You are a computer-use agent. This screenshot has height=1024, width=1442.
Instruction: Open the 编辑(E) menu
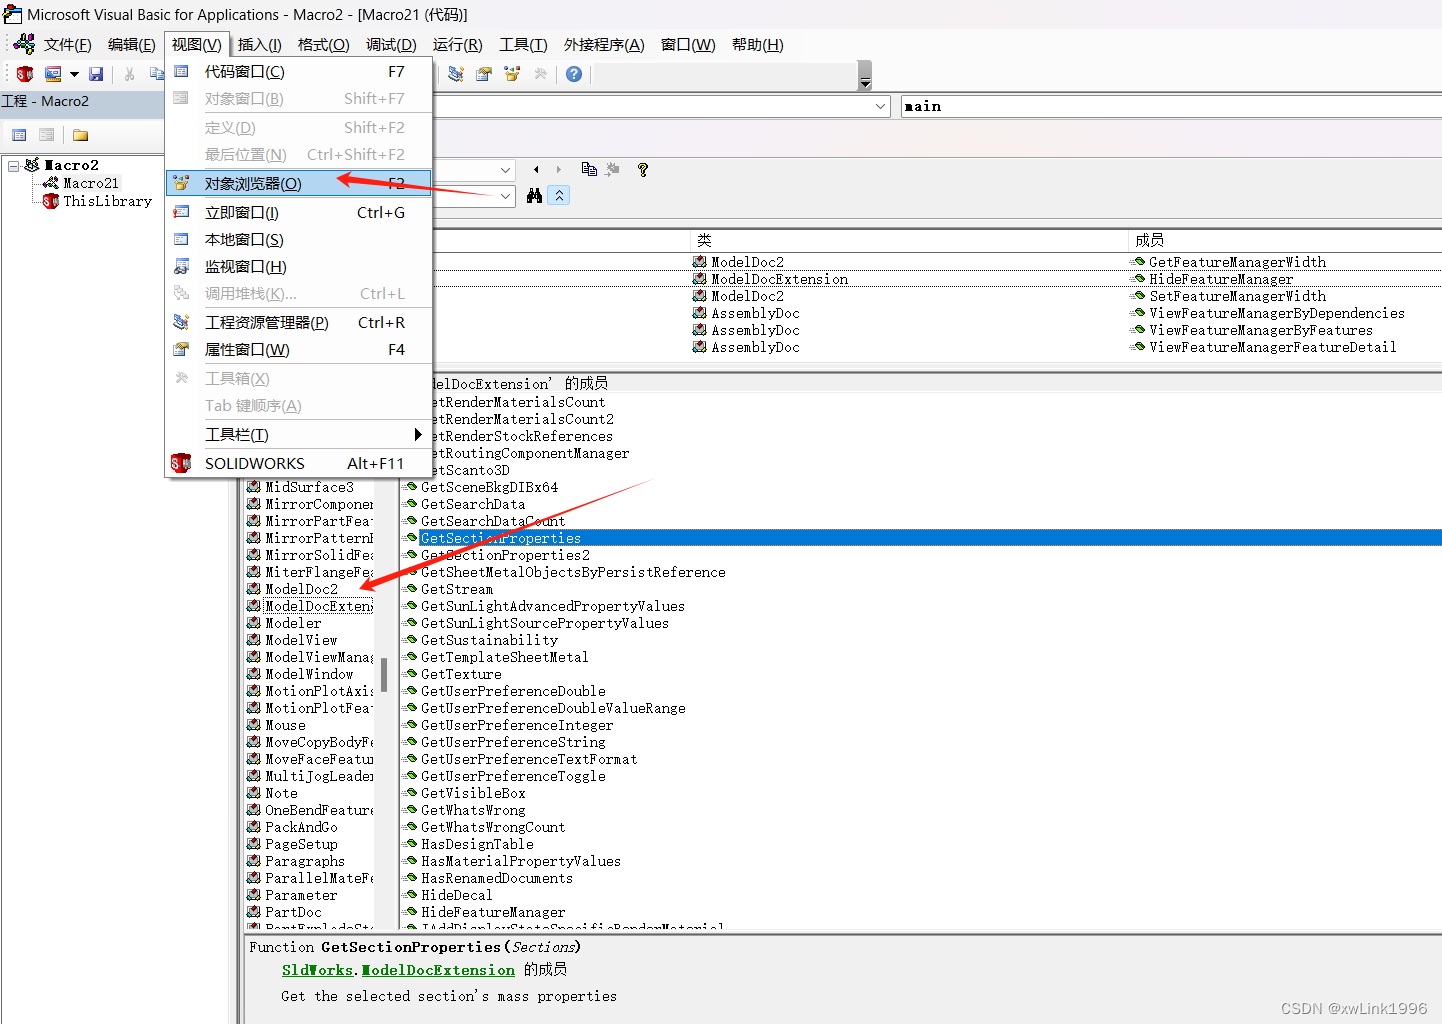point(131,45)
